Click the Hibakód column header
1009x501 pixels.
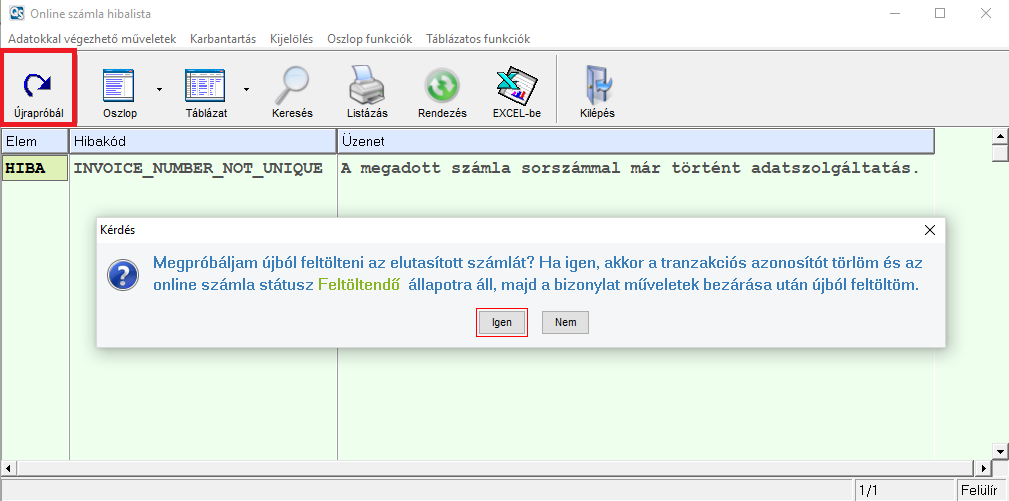202,142
